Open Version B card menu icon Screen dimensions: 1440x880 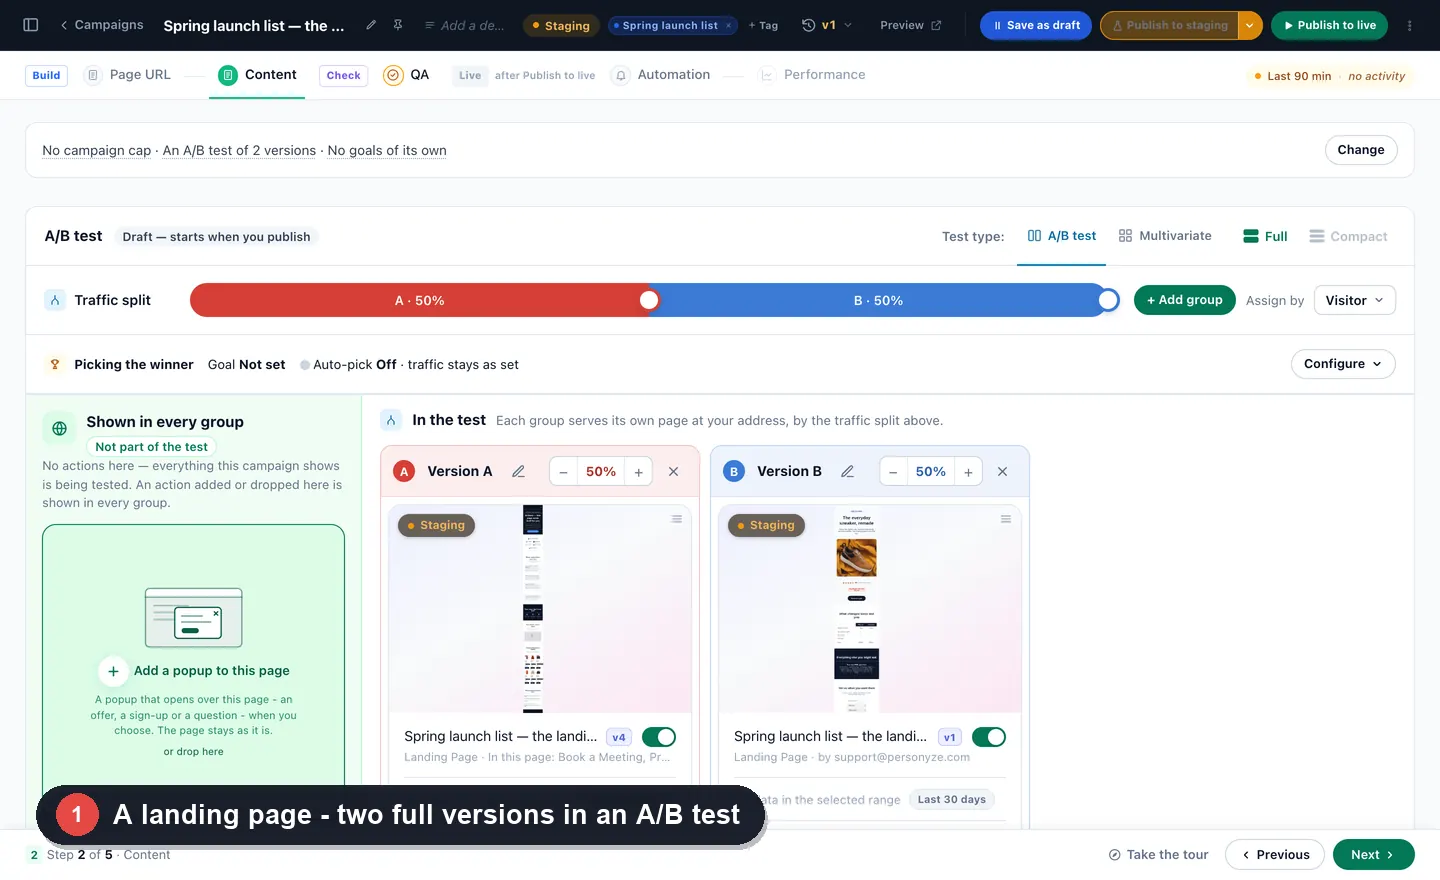click(x=1006, y=519)
